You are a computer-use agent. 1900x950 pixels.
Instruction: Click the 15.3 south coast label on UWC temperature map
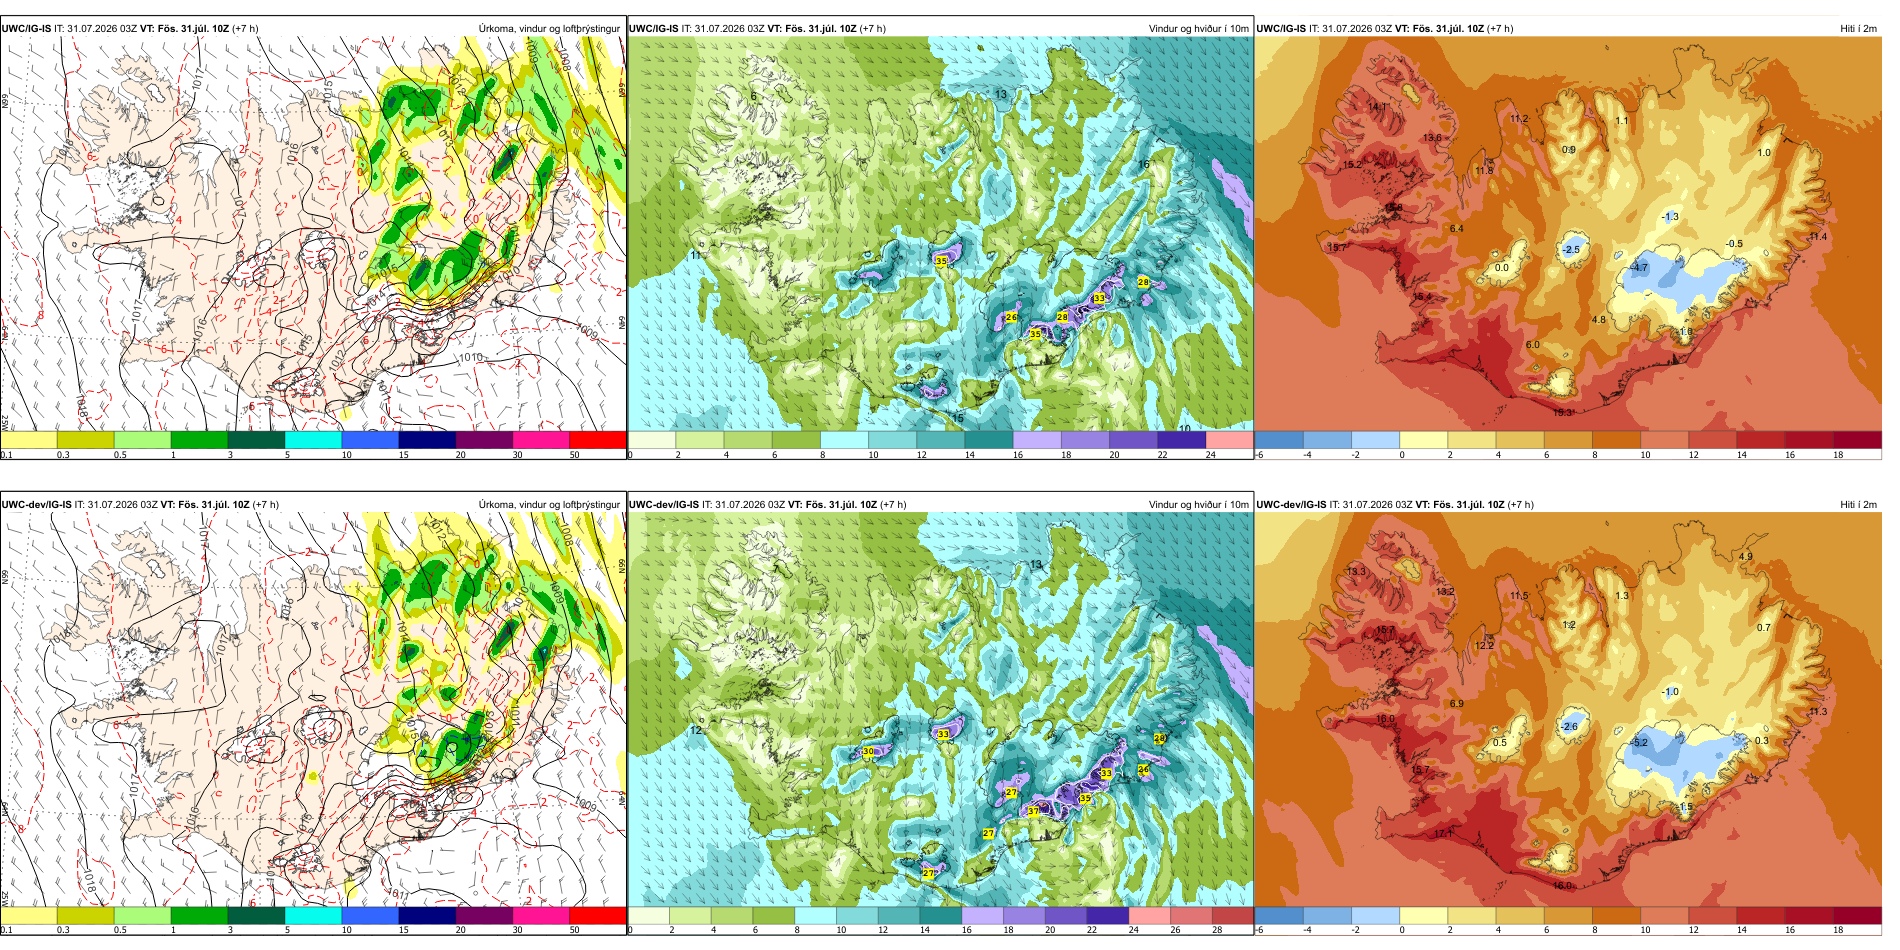1563,413
